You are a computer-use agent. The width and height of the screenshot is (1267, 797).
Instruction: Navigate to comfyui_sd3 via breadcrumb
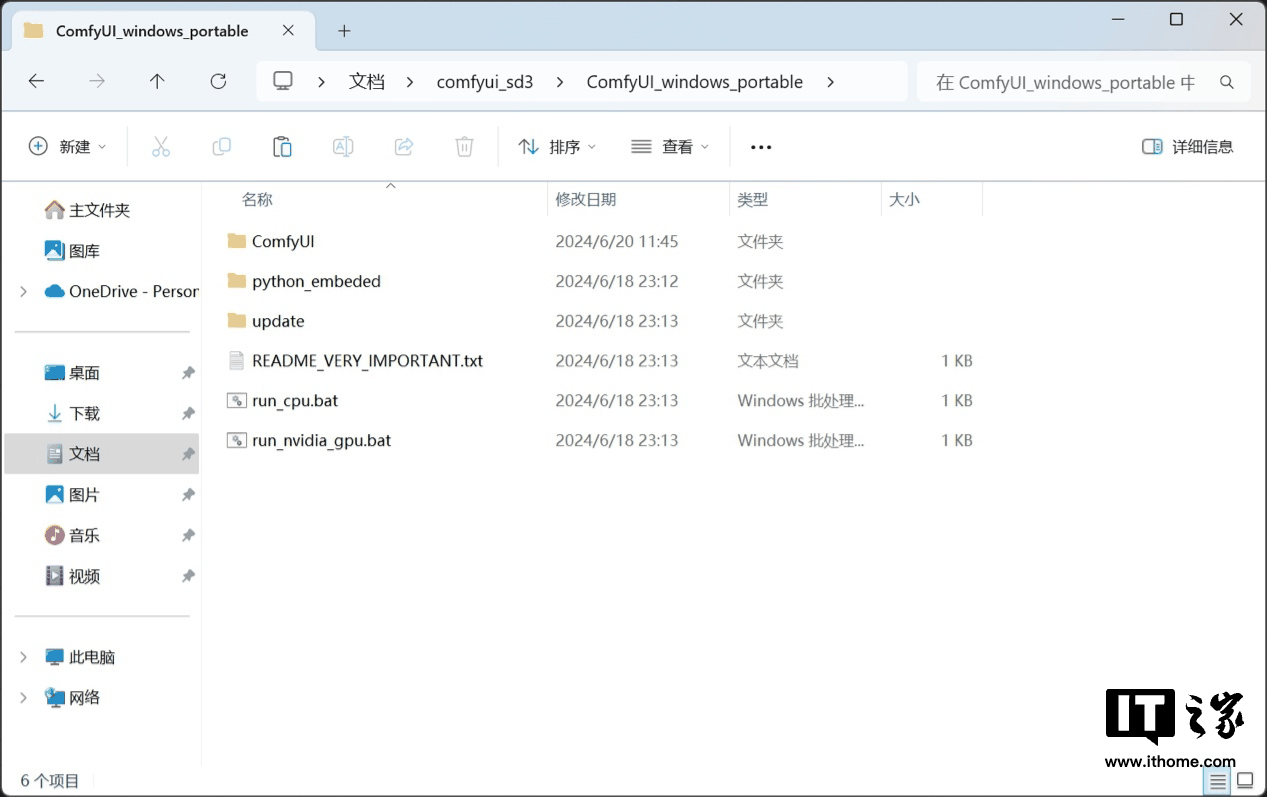click(485, 82)
